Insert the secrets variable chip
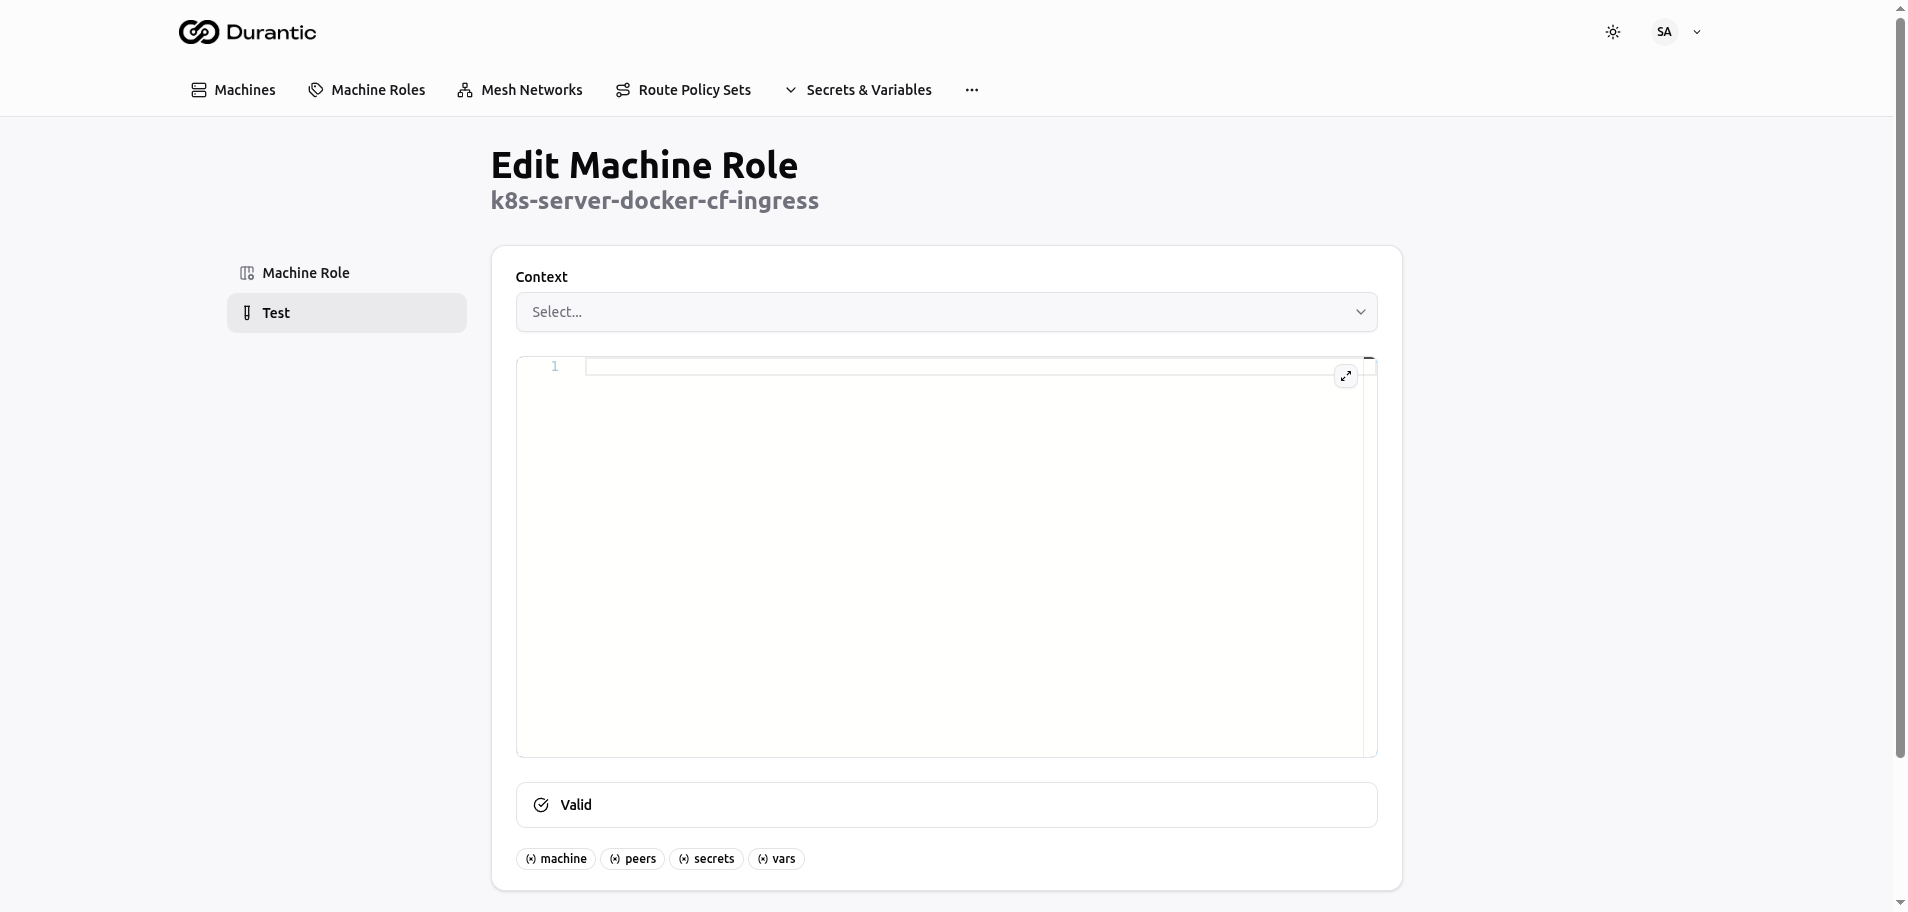1908x912 pixels. click(706, 859)
